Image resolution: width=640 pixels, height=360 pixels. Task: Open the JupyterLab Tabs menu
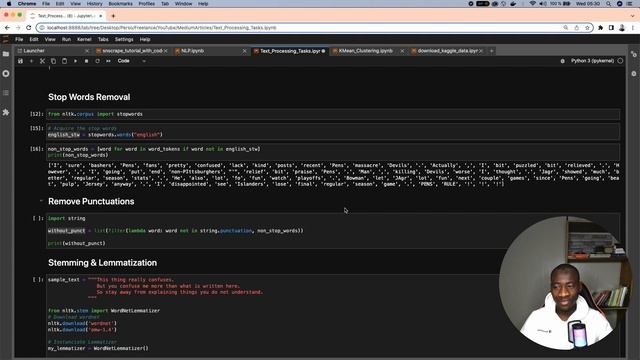103,40
